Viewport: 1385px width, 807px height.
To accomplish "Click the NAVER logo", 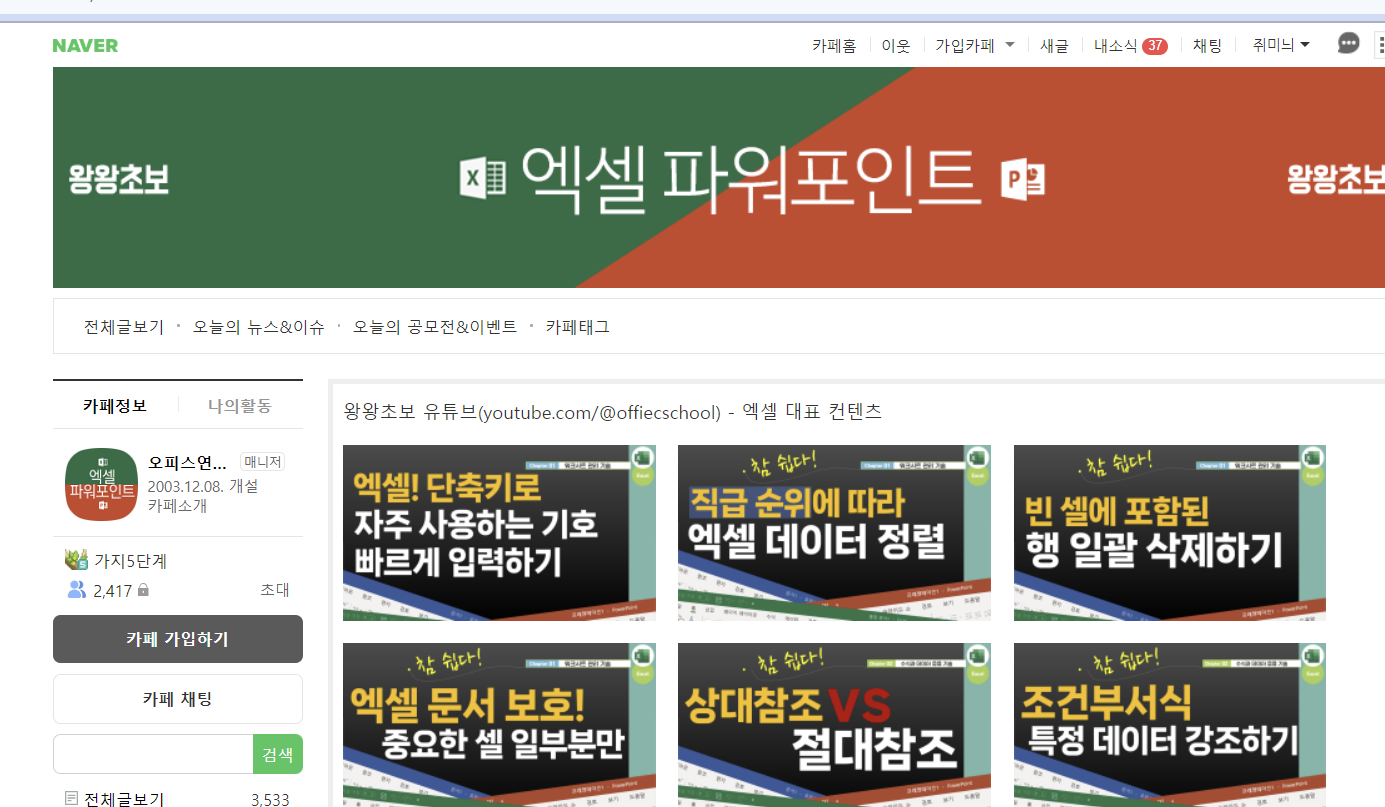I will [x=85, y=46].
